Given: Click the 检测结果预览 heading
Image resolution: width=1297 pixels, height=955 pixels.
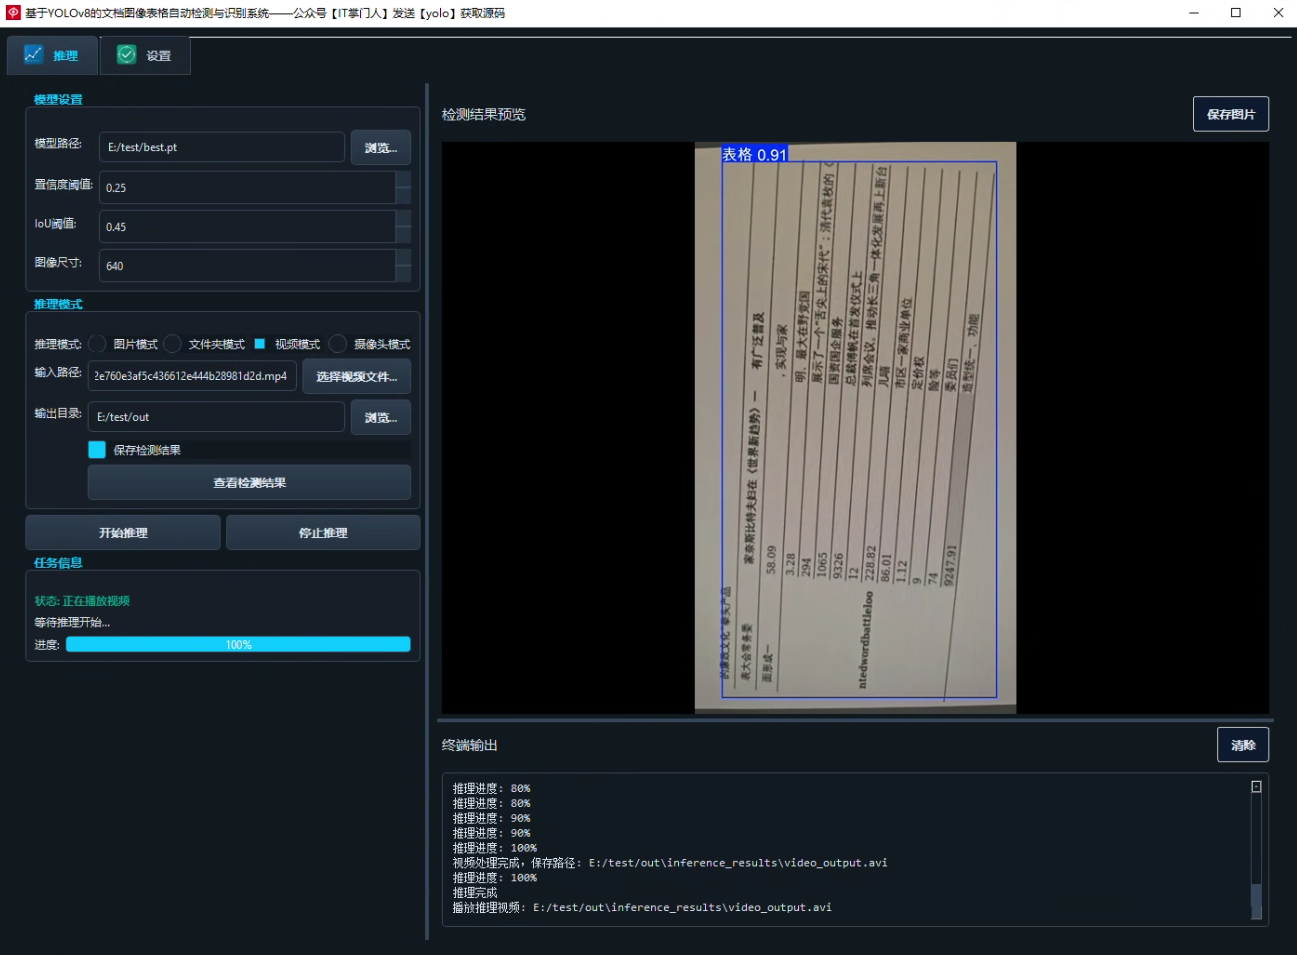Looking at the screenshot, I should click(x=484, y=115).
